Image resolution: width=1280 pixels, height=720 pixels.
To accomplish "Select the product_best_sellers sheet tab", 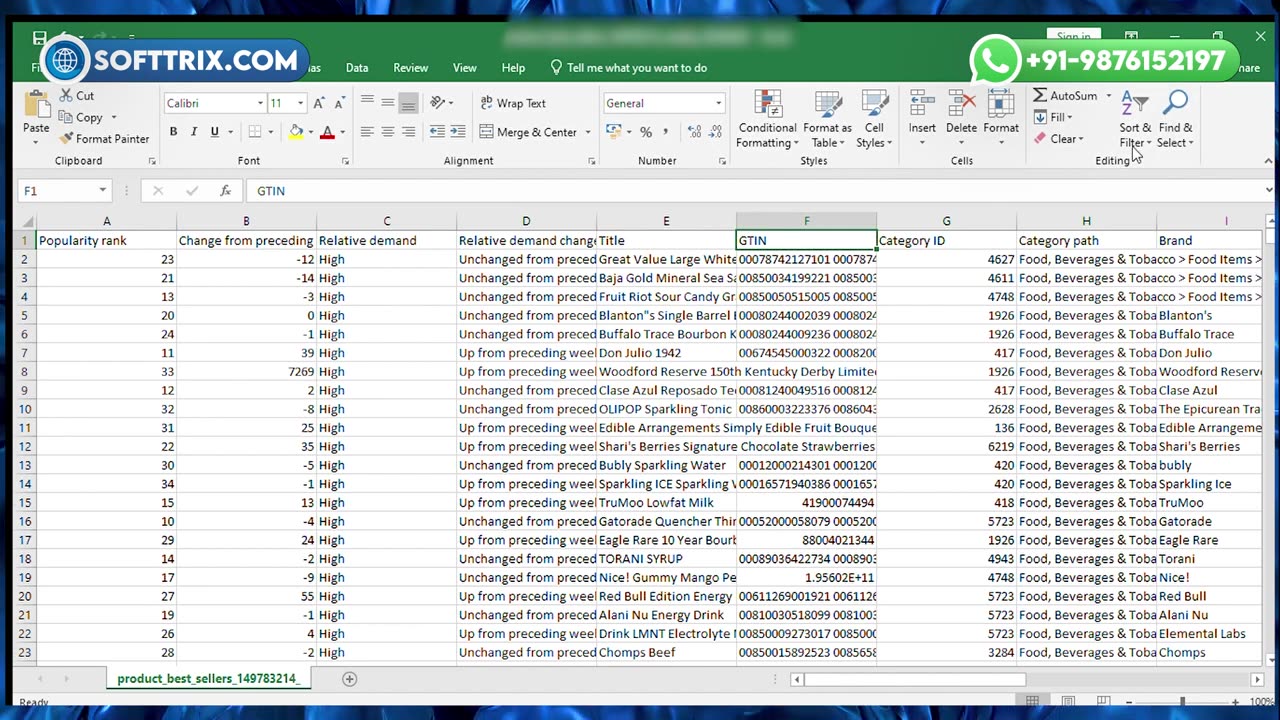I will click(208, 679).
